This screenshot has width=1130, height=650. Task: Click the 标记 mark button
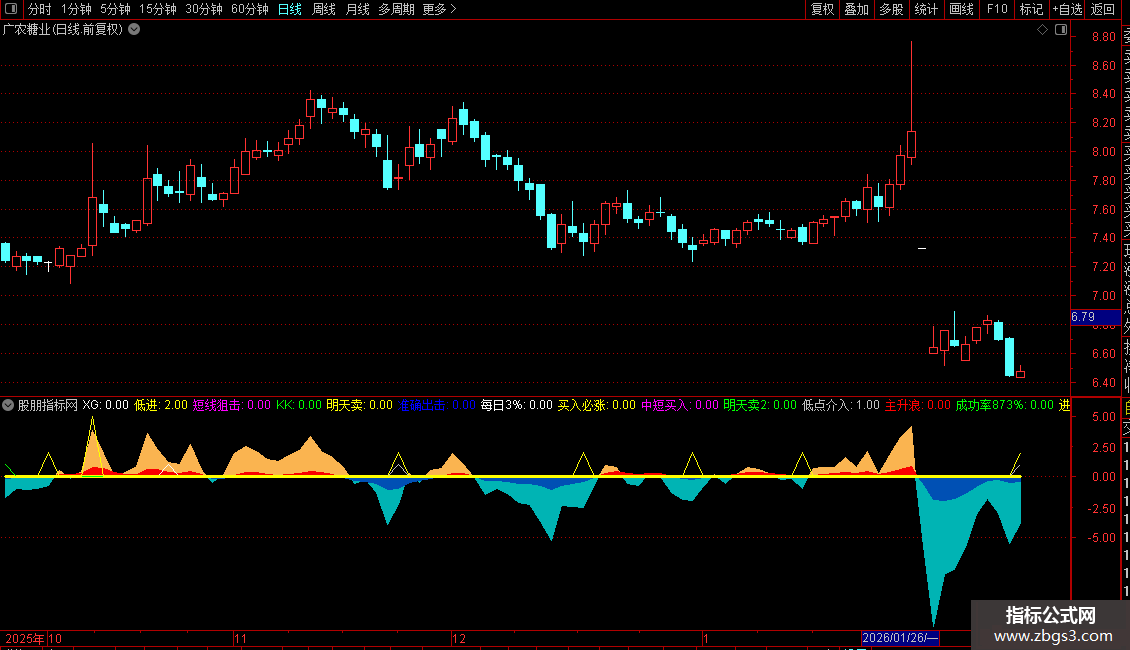coord(1031,9)
